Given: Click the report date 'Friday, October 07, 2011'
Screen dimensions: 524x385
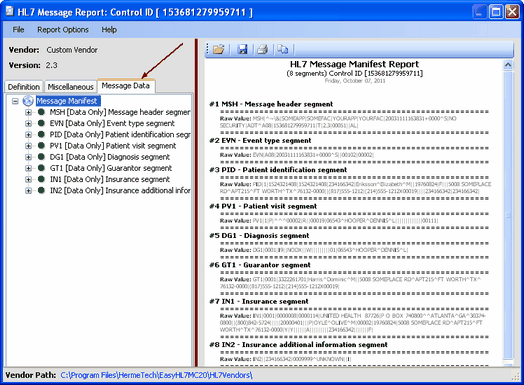Looking at the screenshot, I should [x=355, y=81].
